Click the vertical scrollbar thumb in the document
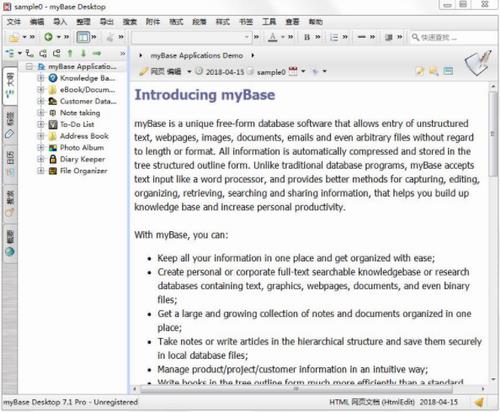The image size is (500, 412). pos(493,134)
